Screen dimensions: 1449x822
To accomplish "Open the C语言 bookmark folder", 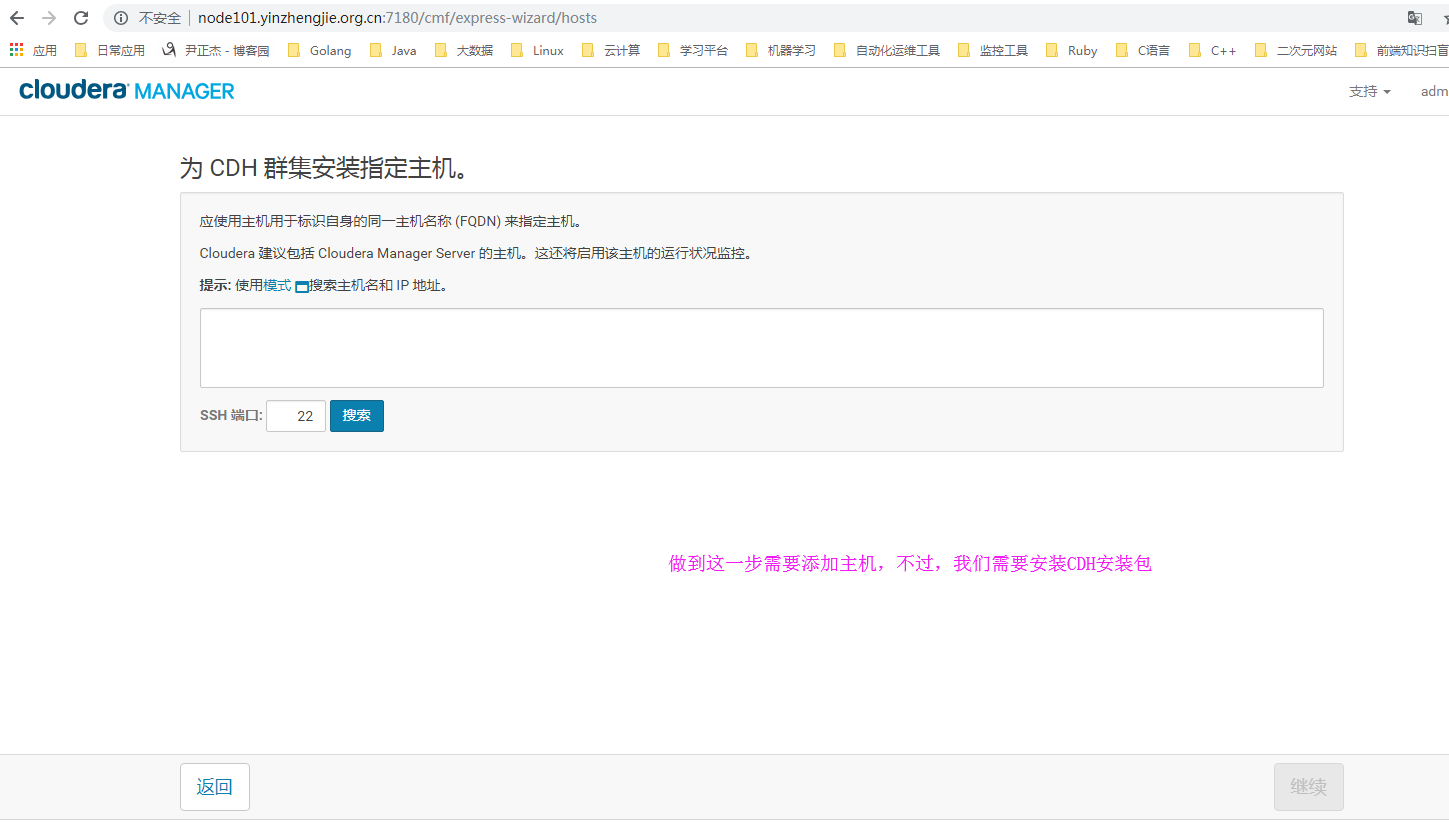I will pyautogui.click(x=1143, y=50).
